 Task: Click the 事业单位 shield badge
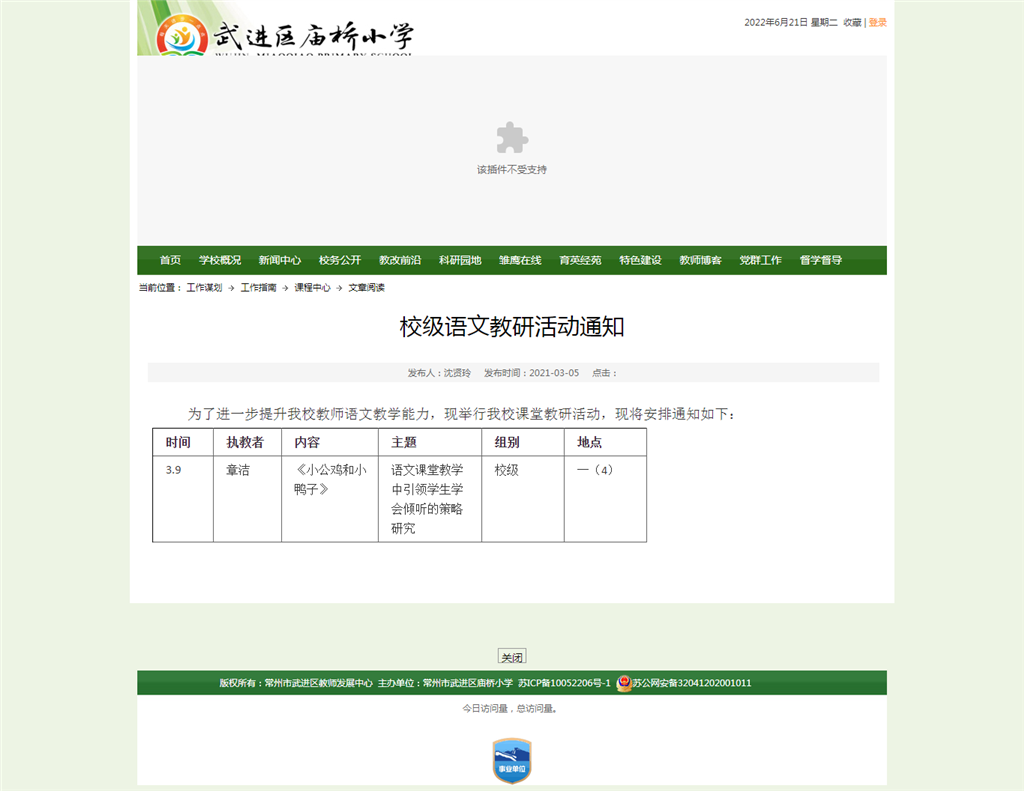coord(512,761)
